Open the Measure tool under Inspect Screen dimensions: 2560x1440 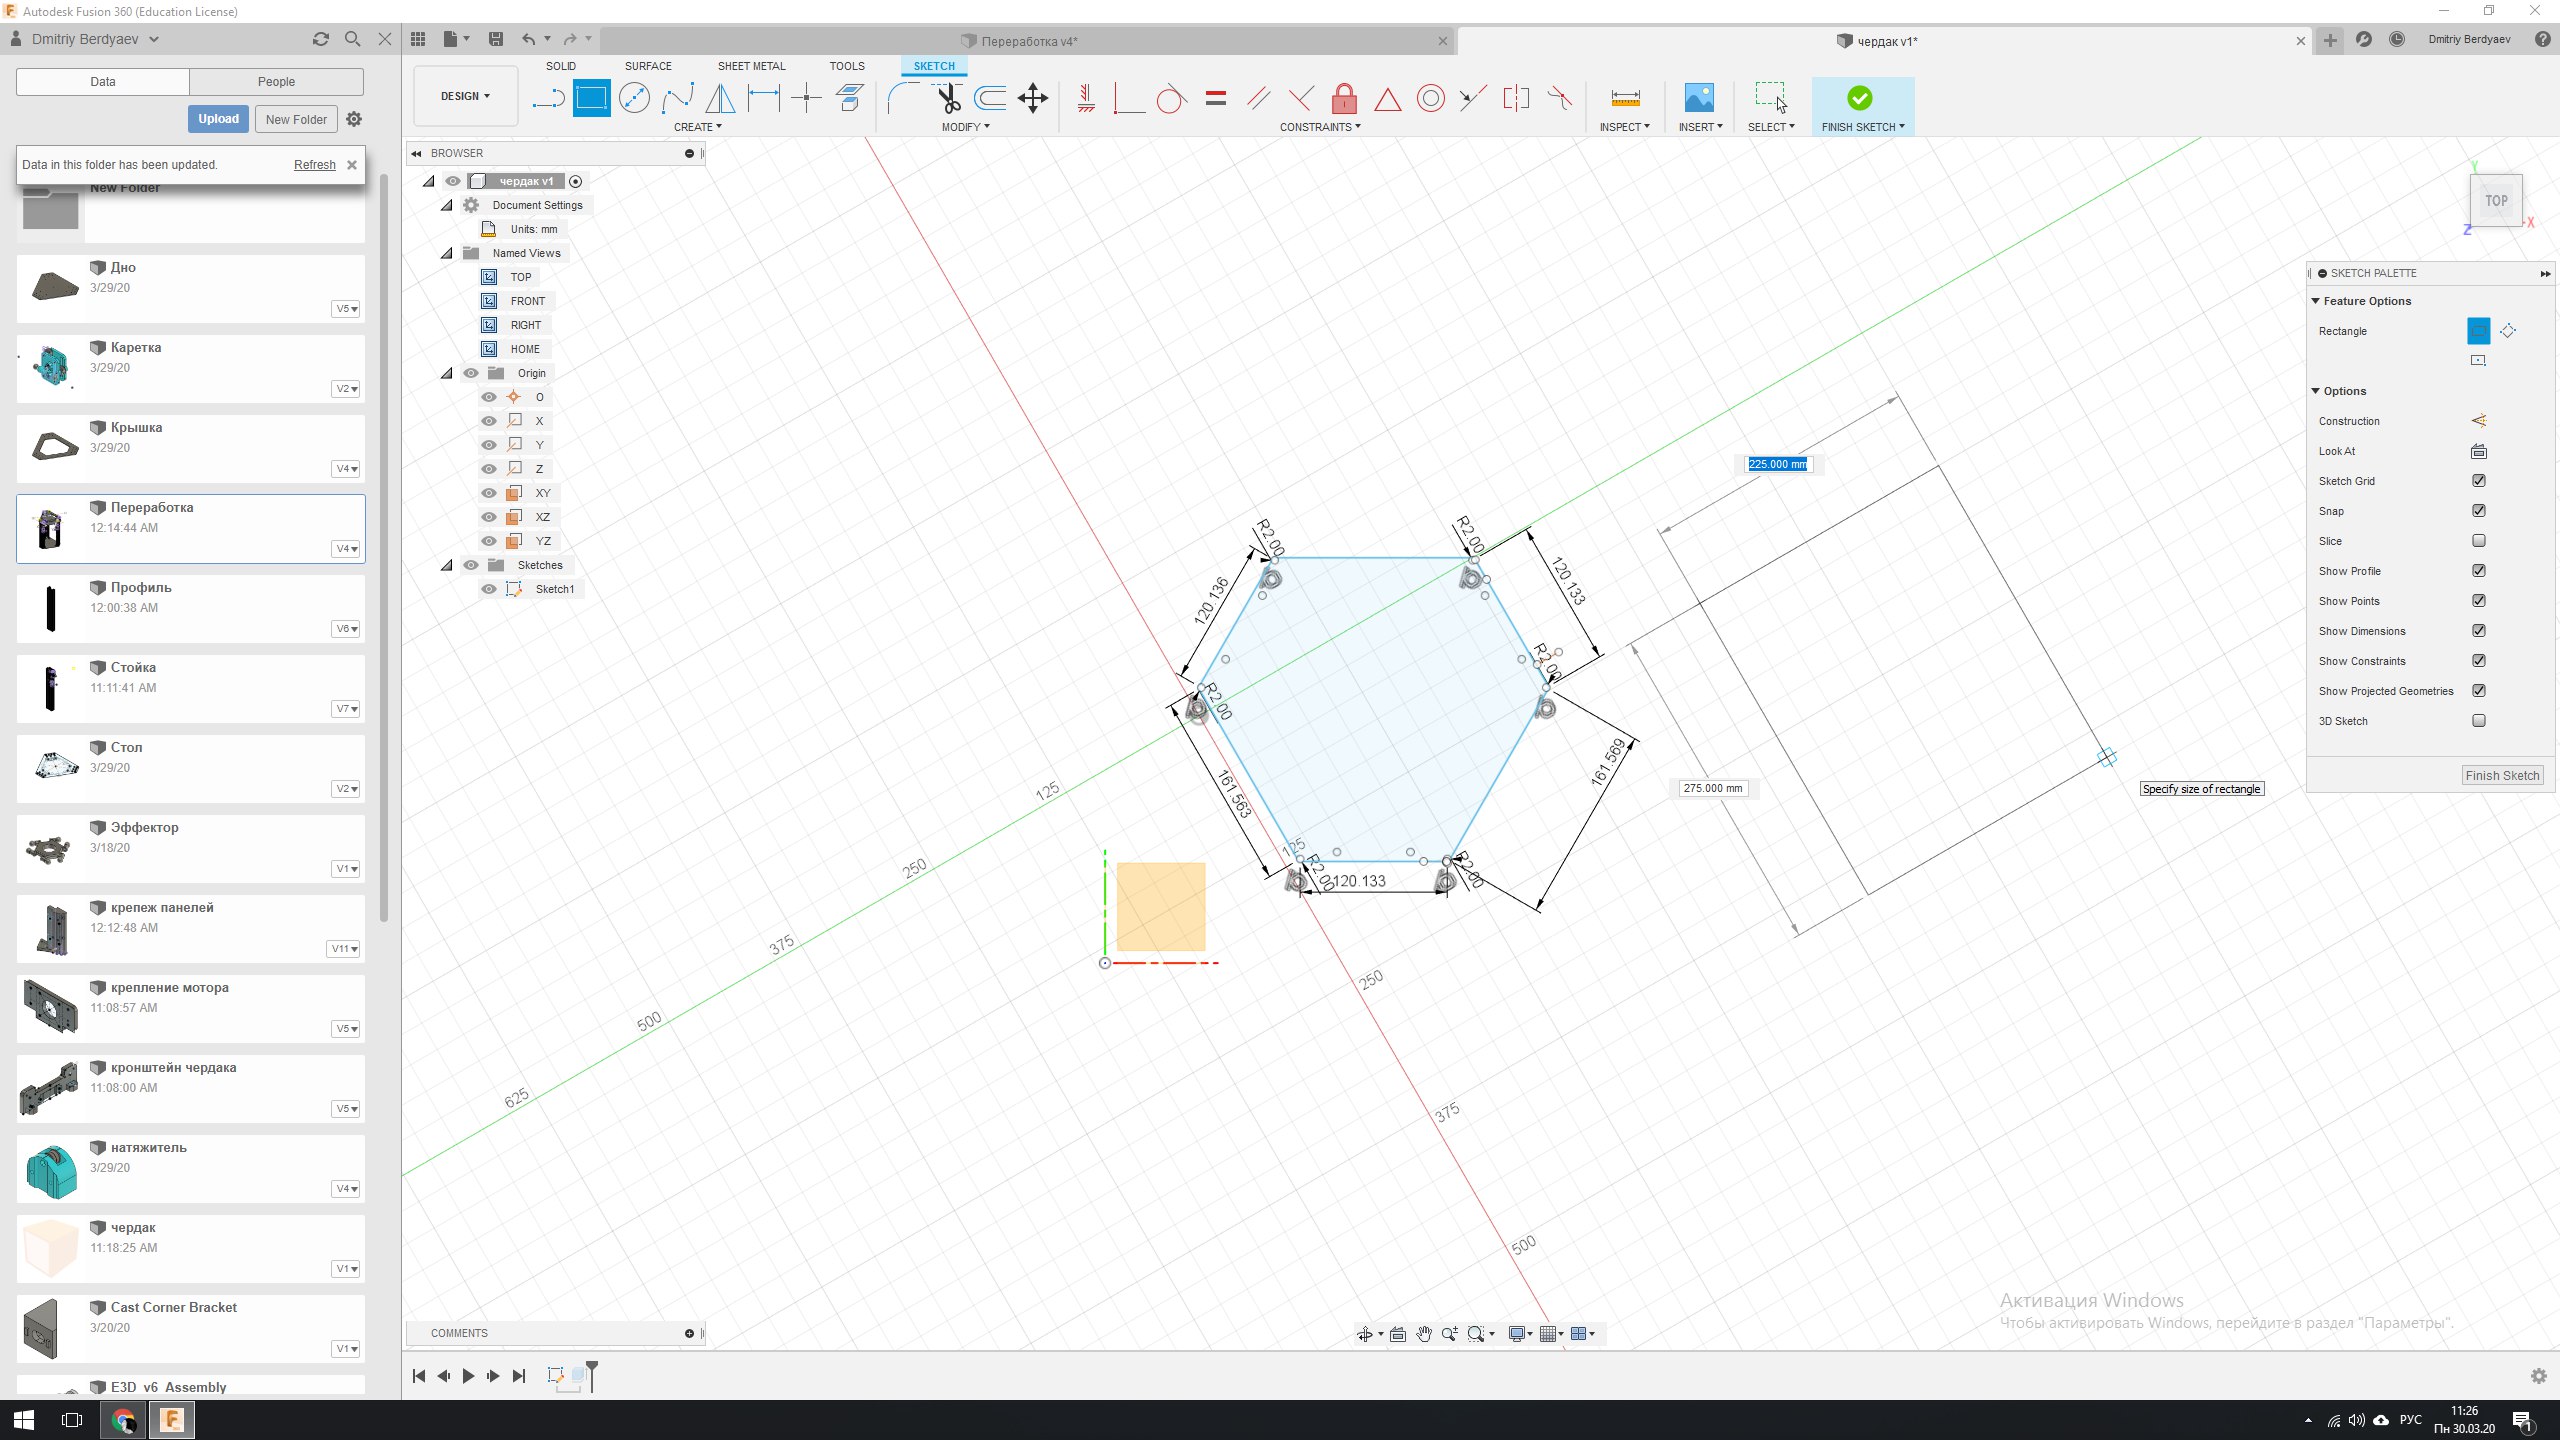click(x=1625, y=98)
